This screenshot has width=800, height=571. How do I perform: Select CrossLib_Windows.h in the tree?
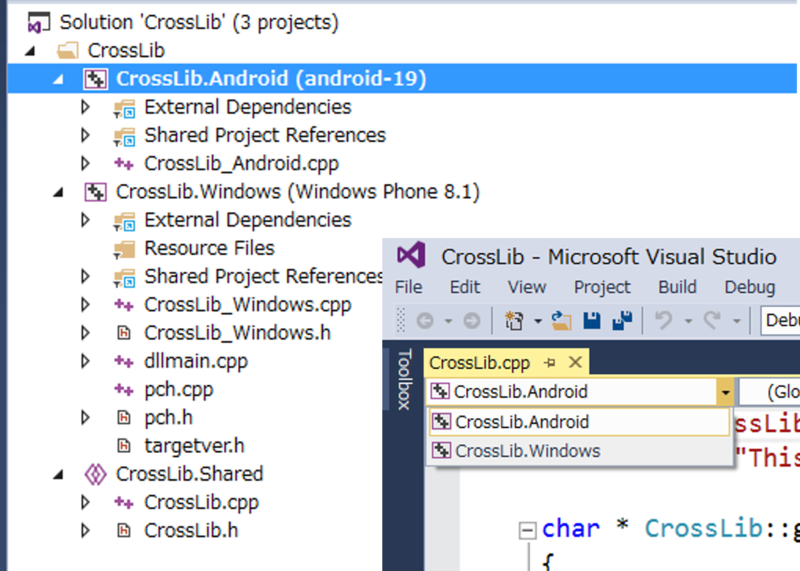pos(237,333)
